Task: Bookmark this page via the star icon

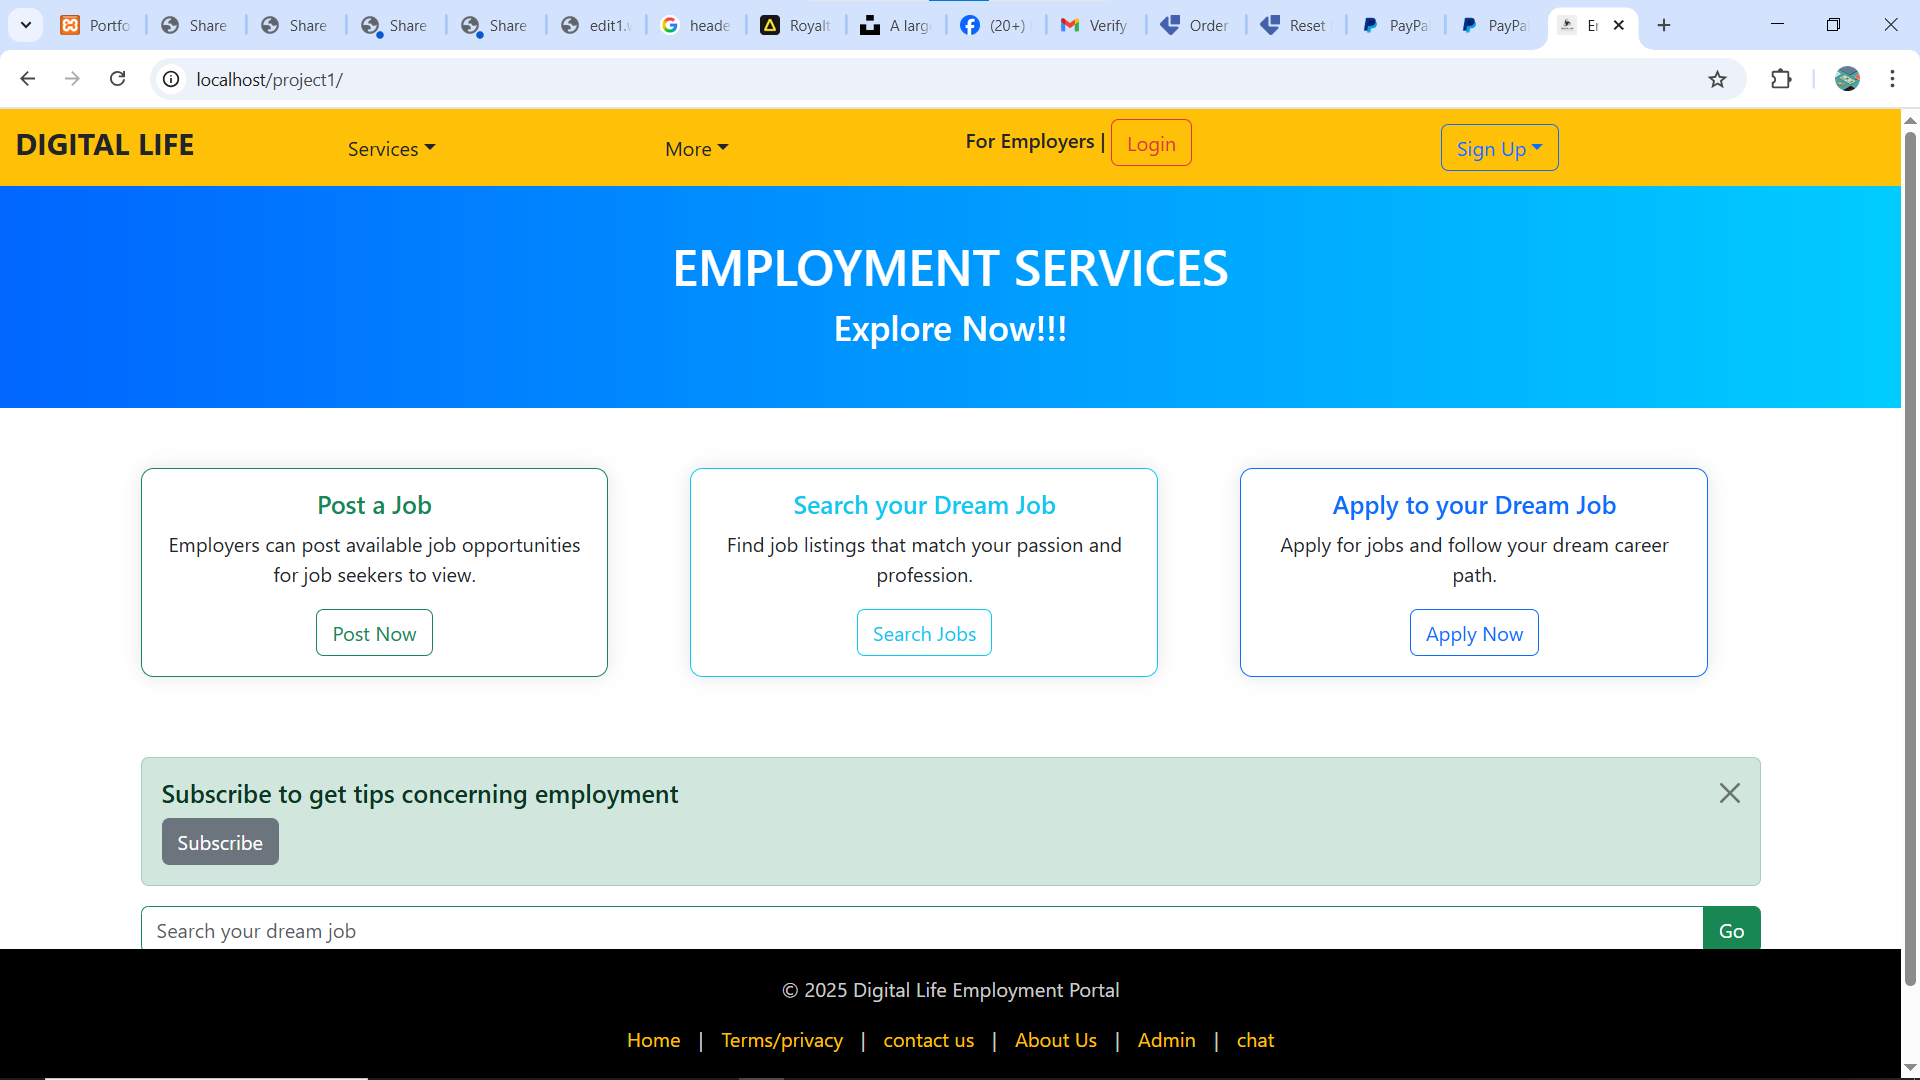Action: (1719, 79)
